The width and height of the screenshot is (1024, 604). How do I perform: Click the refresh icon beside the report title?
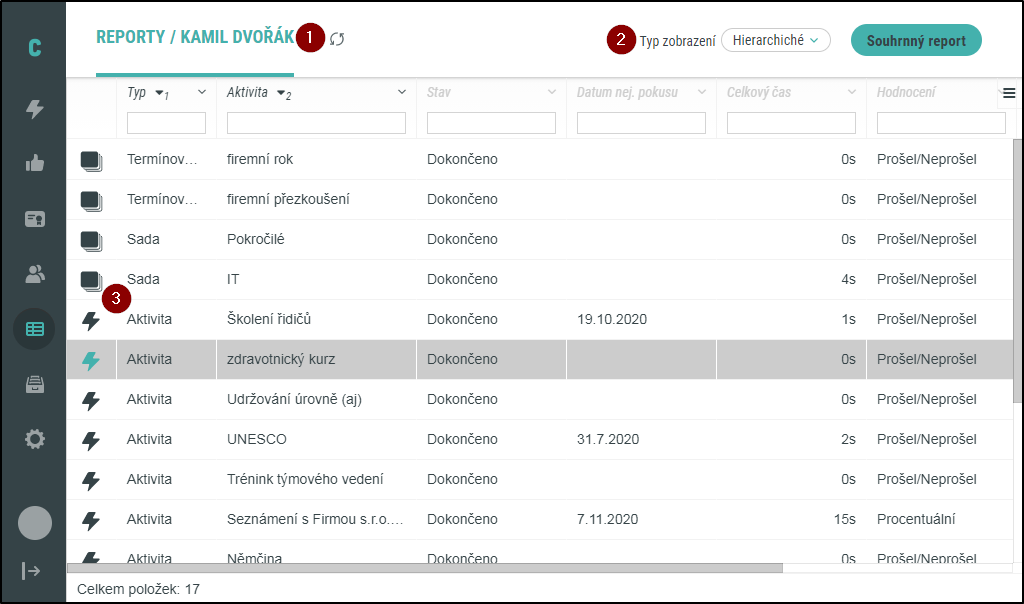point(337,39)
